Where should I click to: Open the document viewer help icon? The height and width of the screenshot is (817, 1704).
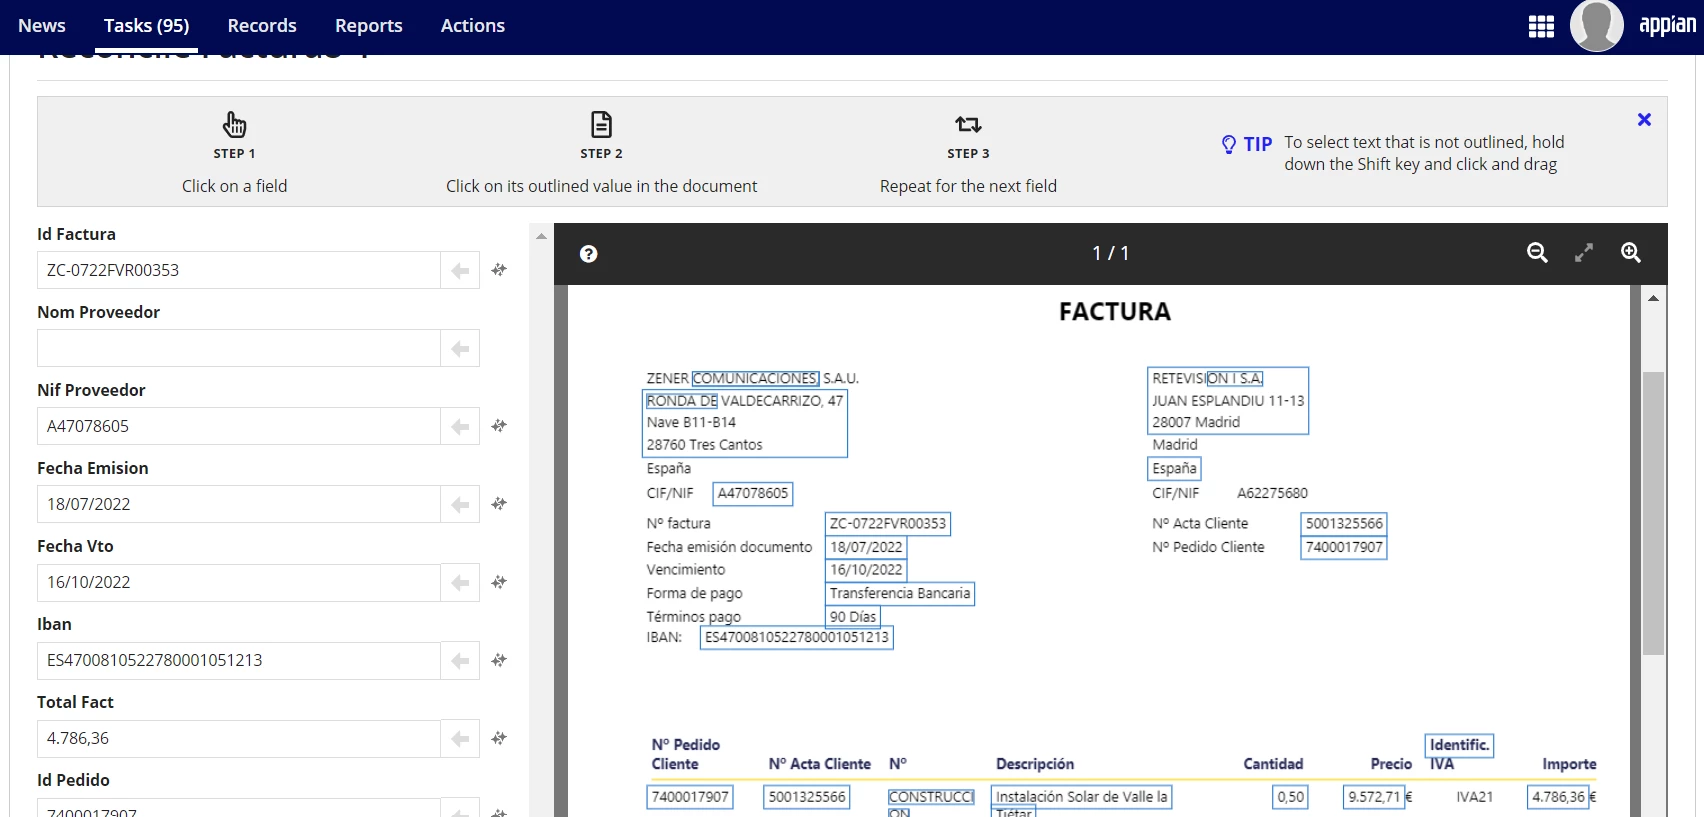589,254
